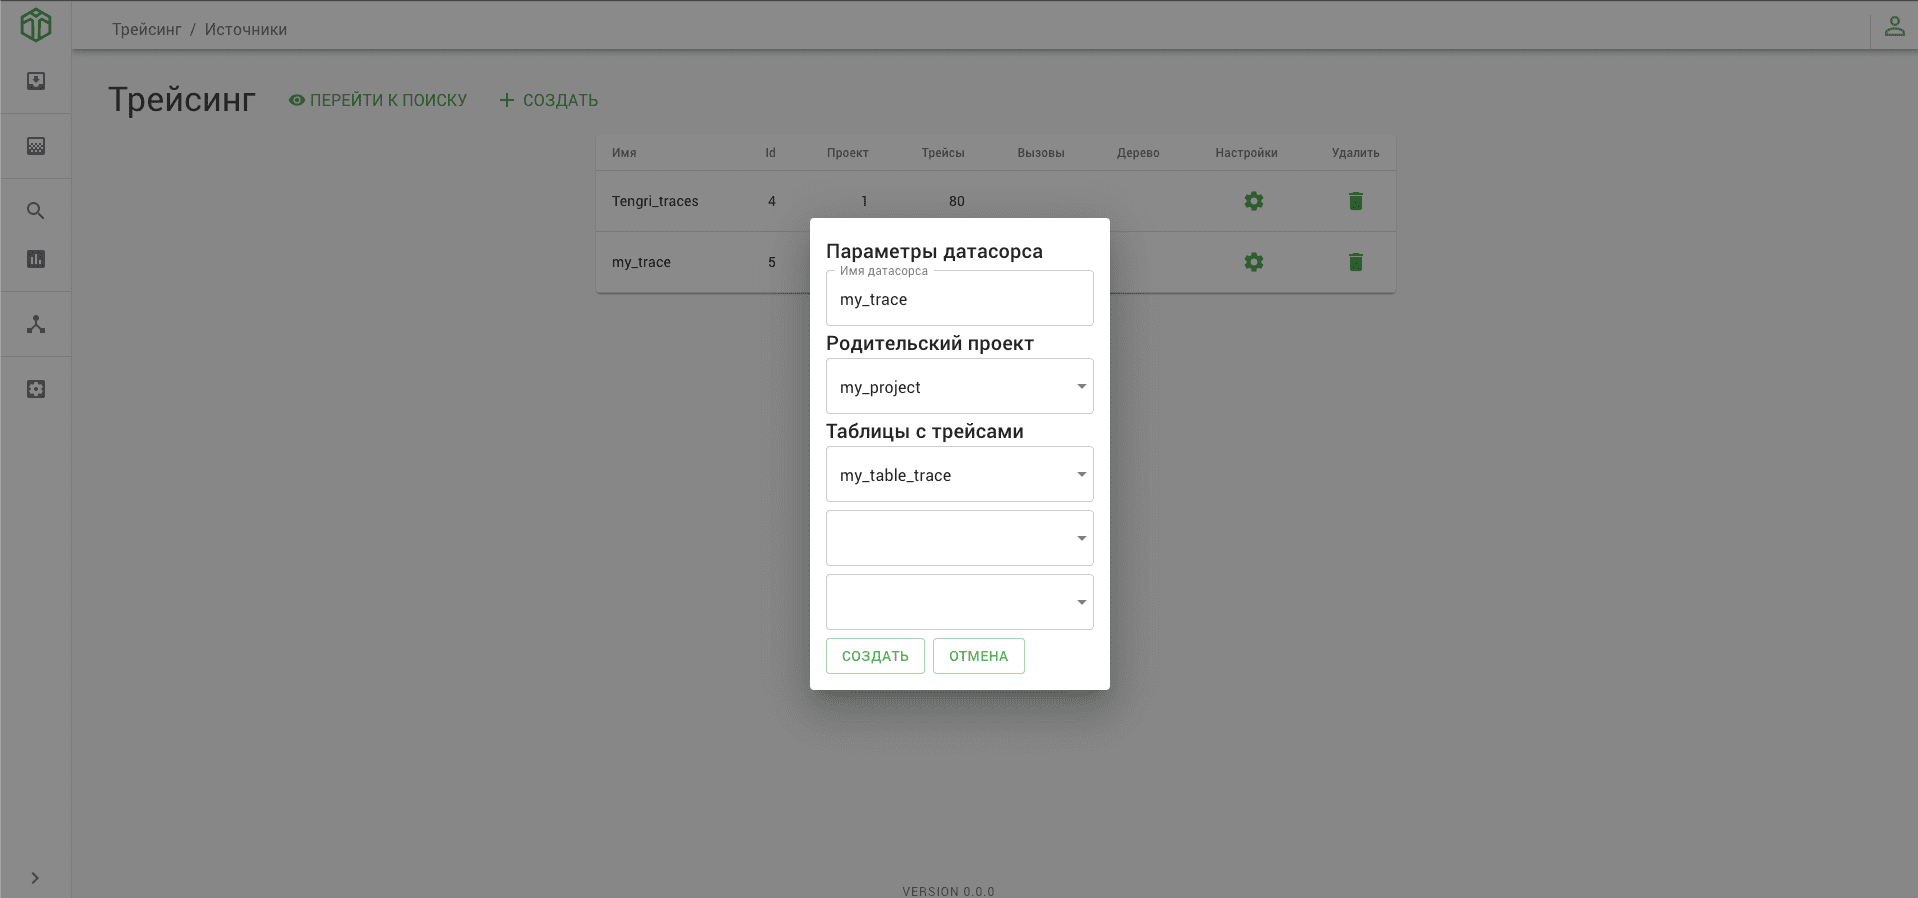Screen dimensions: 1918x898
Task: Click trash icon in my_trace row
Action: pos(1355,262)
